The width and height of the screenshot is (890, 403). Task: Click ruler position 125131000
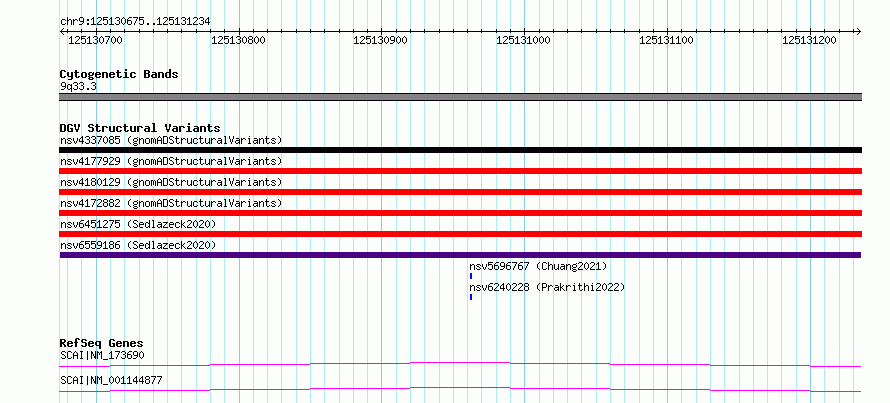(523, 41)
